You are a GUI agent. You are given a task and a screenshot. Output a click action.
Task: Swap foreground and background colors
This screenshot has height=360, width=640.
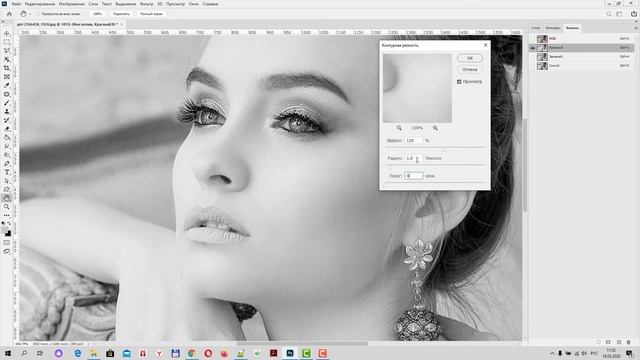tap(9, 224)
